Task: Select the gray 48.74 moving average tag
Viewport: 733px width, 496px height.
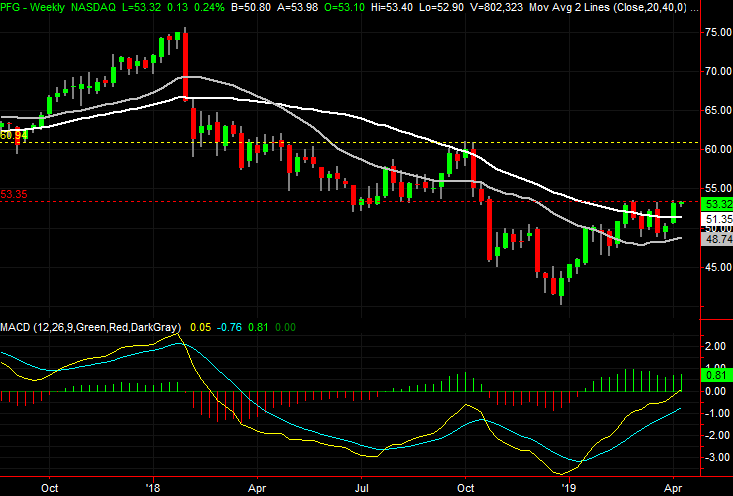Action: [x=717, y=239]
